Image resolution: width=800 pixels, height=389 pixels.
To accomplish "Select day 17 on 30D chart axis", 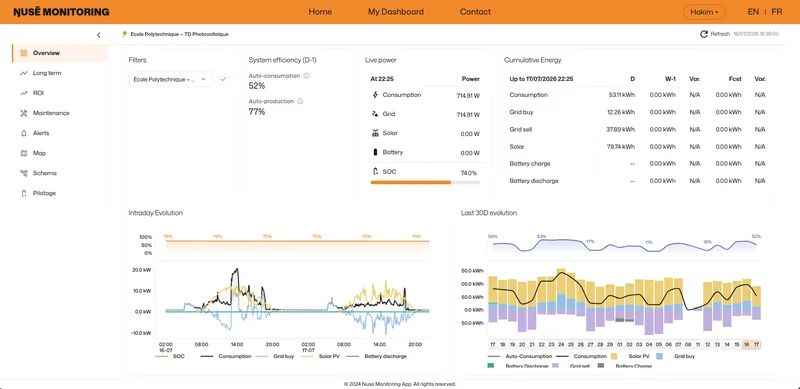I will (x=757, y=345).
